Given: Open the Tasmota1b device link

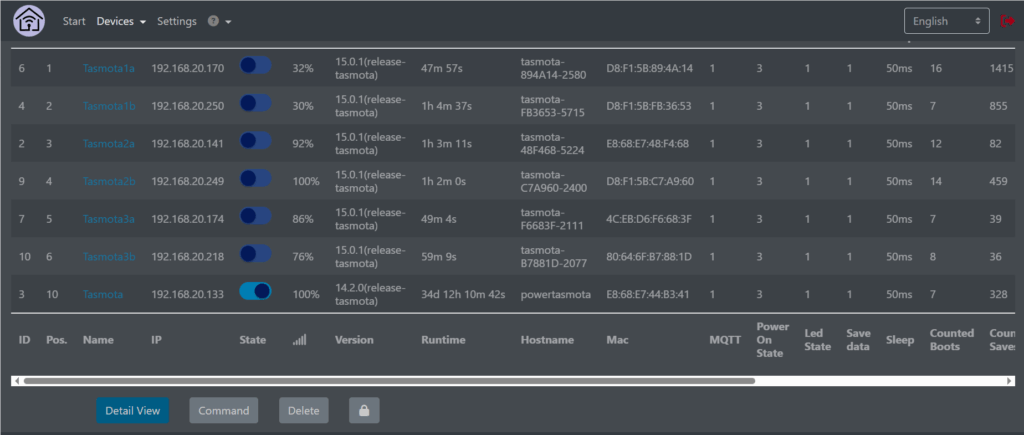Looking at the screenshot, I should pyautogui.click(x=109, y=106).
